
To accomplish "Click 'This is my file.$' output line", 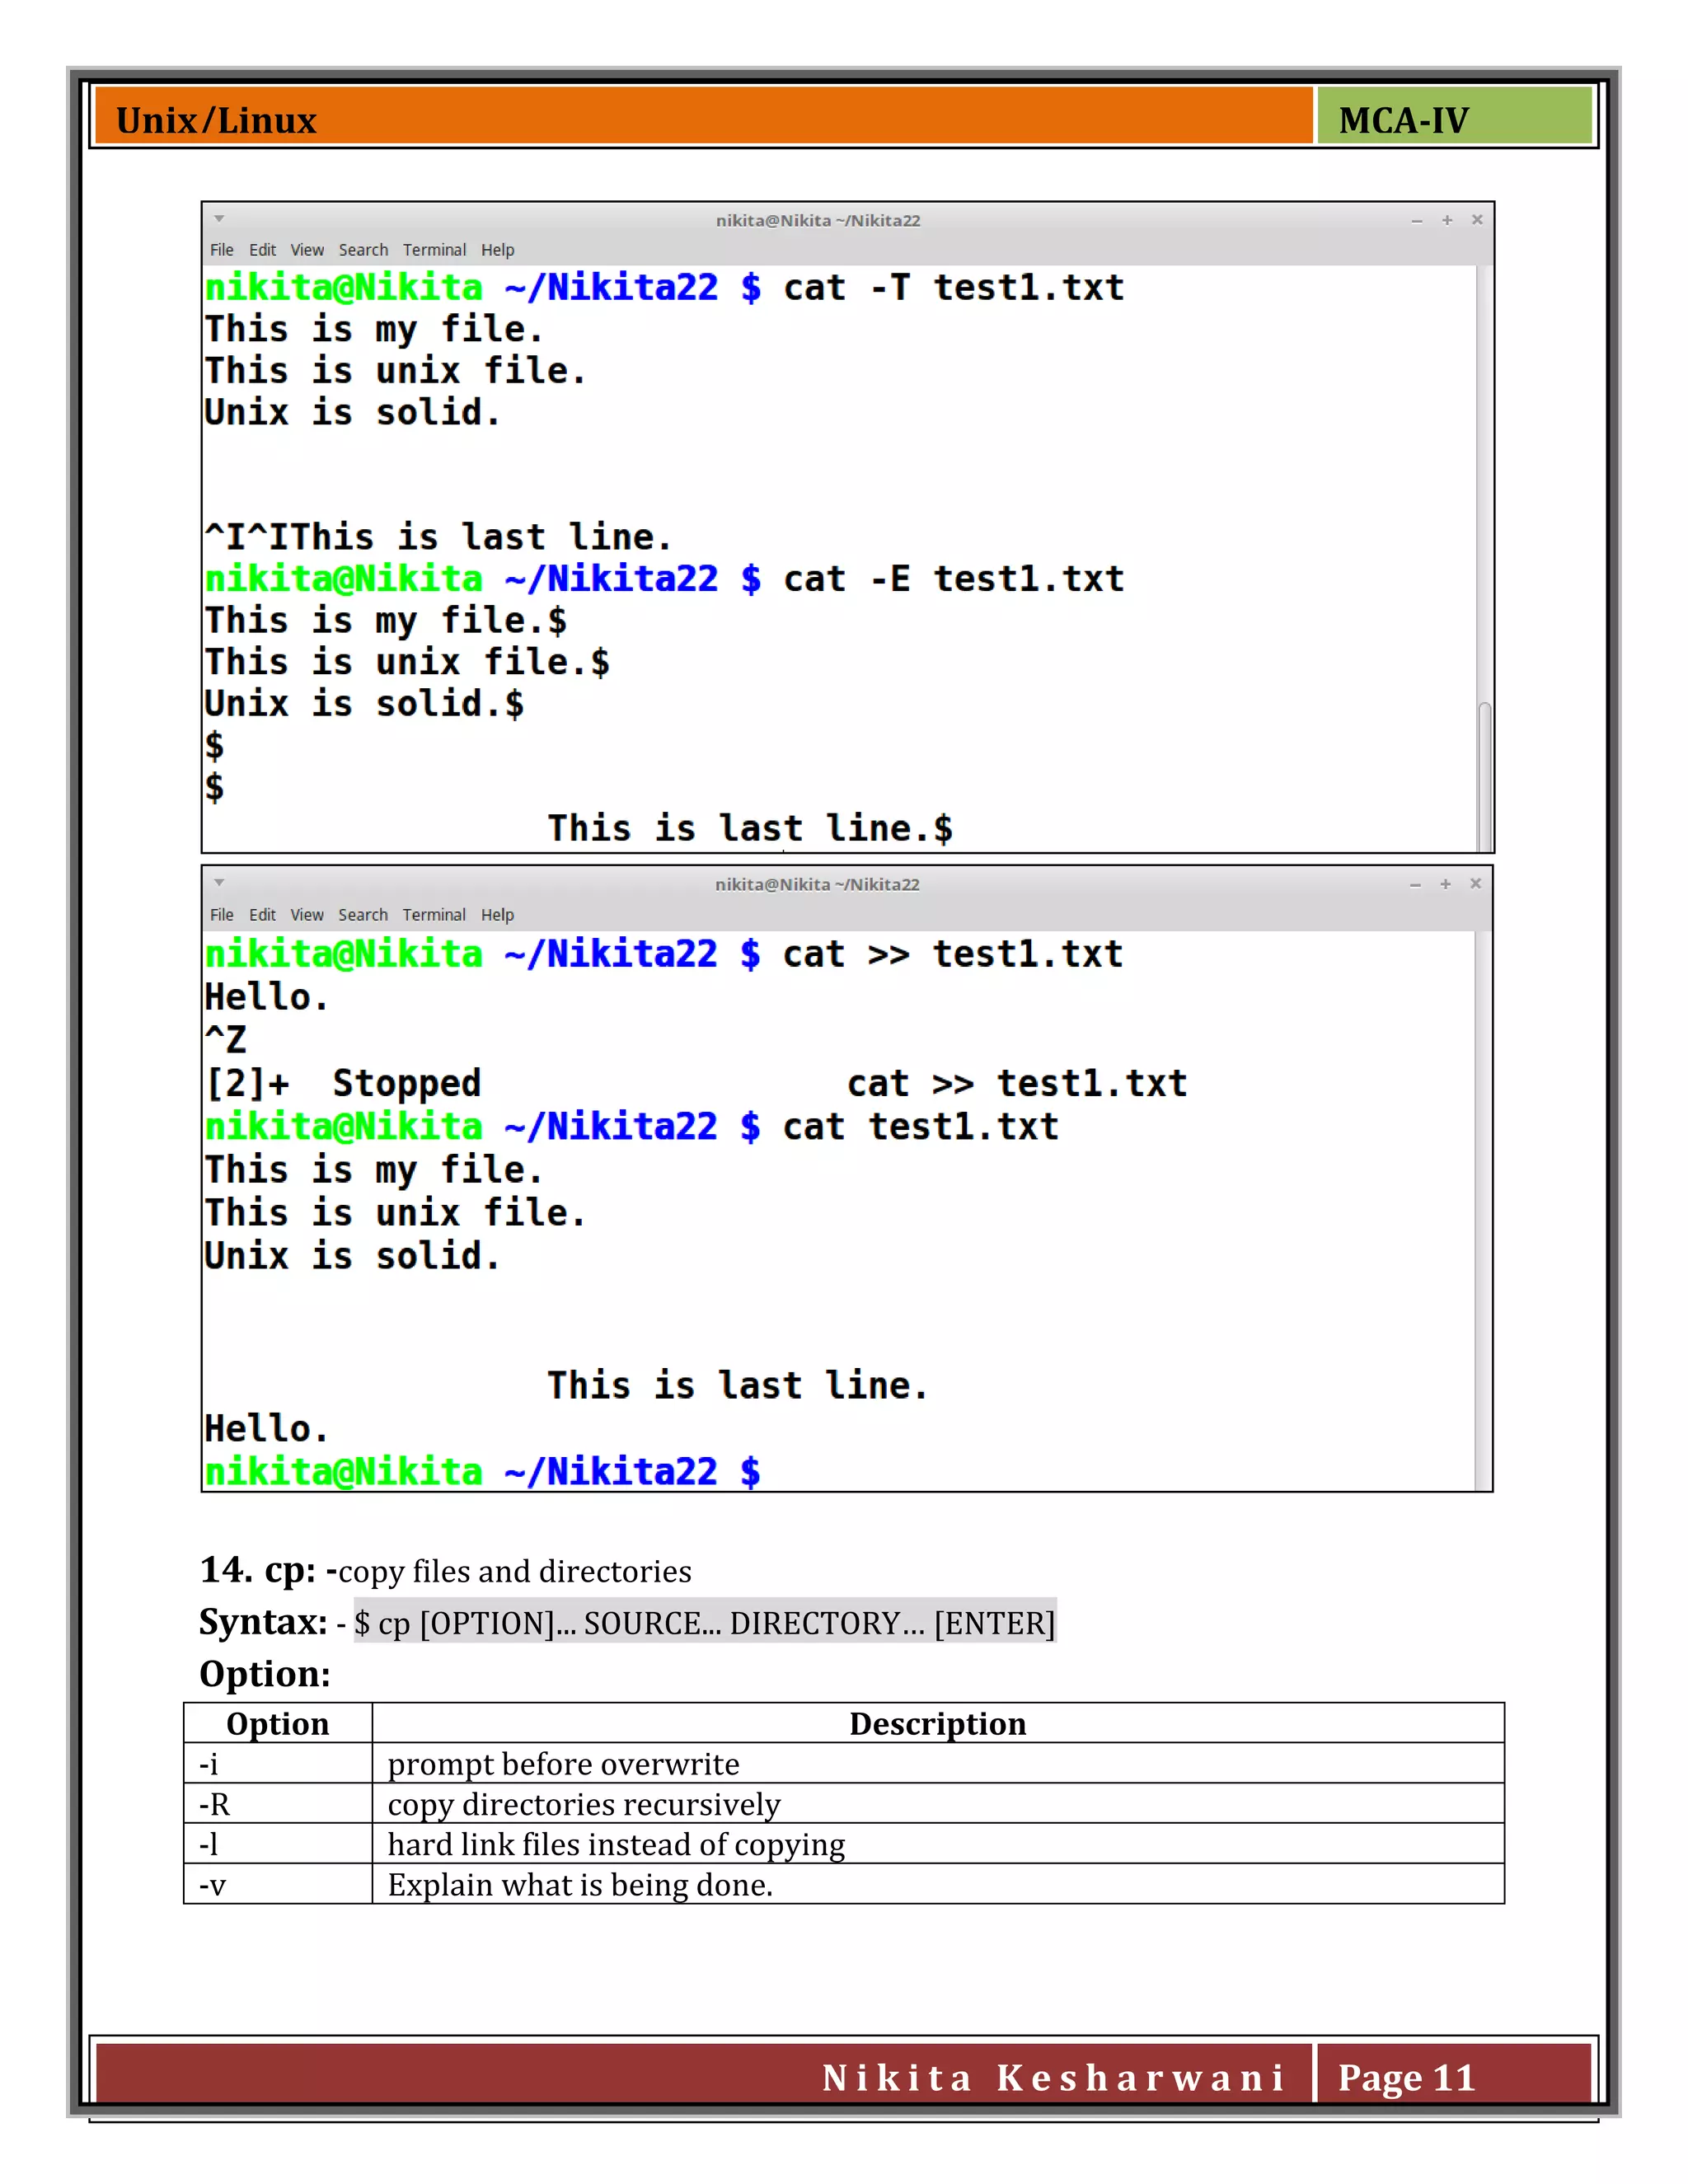I will point(386,621).
